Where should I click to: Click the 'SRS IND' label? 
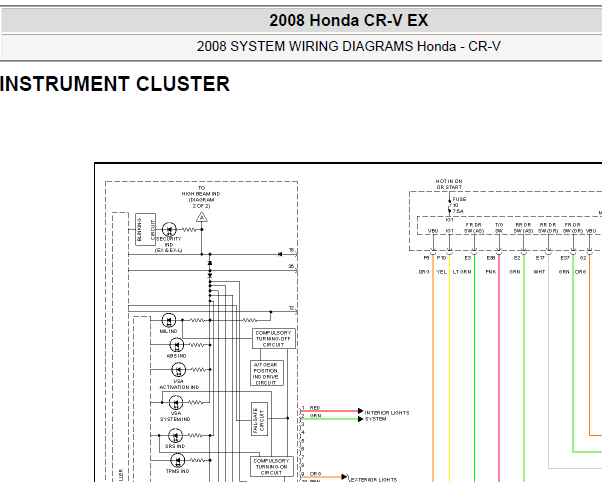(x=175, y=446)
